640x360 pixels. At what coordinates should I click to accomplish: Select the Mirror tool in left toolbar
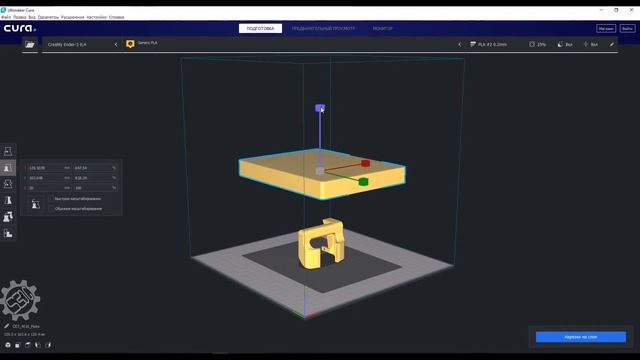pos(8,200)
